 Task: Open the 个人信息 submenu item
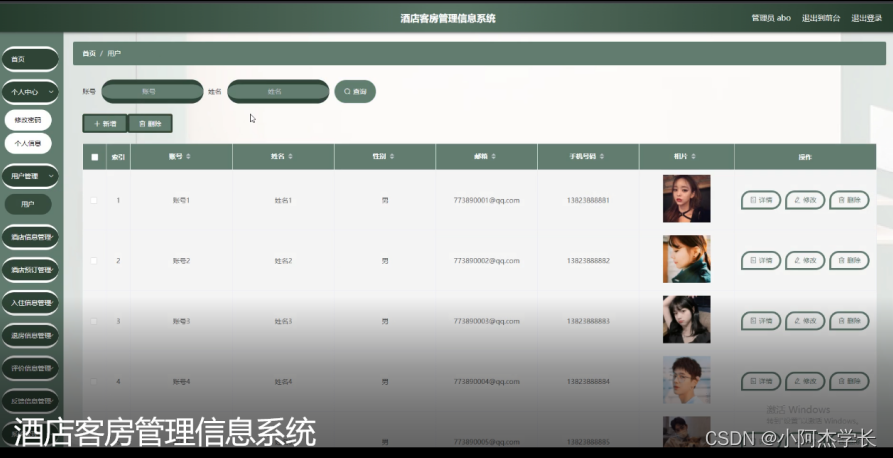point(28,144)
